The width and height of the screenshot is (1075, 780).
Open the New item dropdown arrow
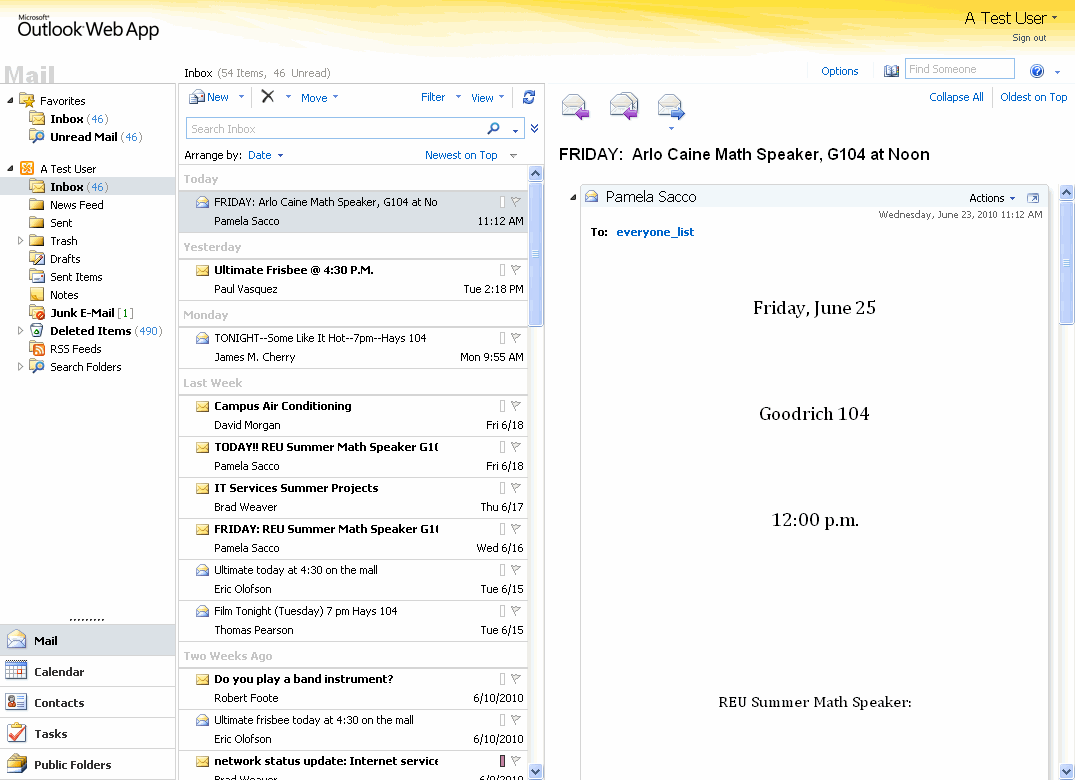[241, 97]
